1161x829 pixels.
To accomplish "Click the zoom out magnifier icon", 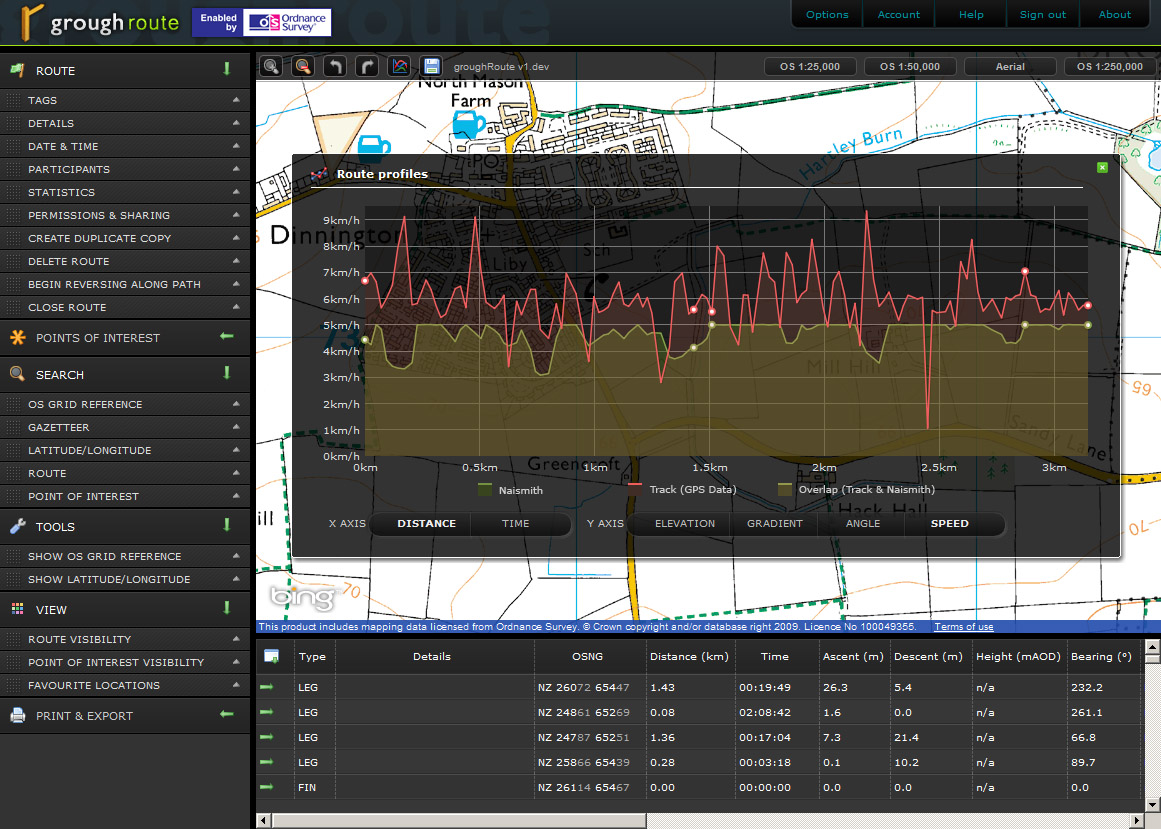I will point(303,67).
